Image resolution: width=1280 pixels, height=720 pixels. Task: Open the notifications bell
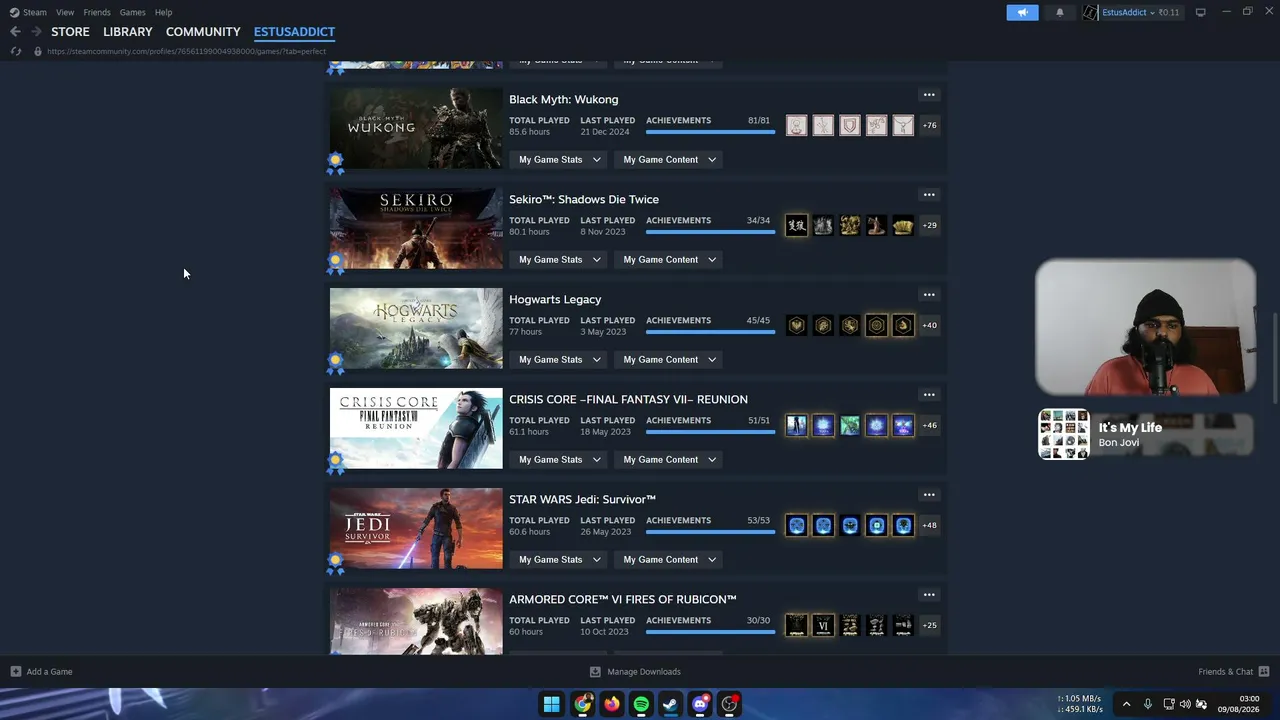[1060, 12]
